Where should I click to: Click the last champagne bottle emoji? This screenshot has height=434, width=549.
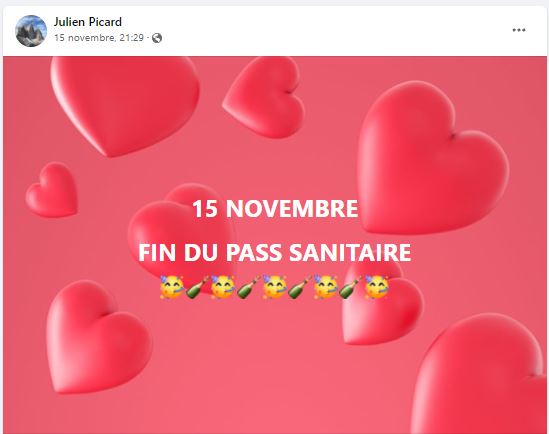coord(350,287)
